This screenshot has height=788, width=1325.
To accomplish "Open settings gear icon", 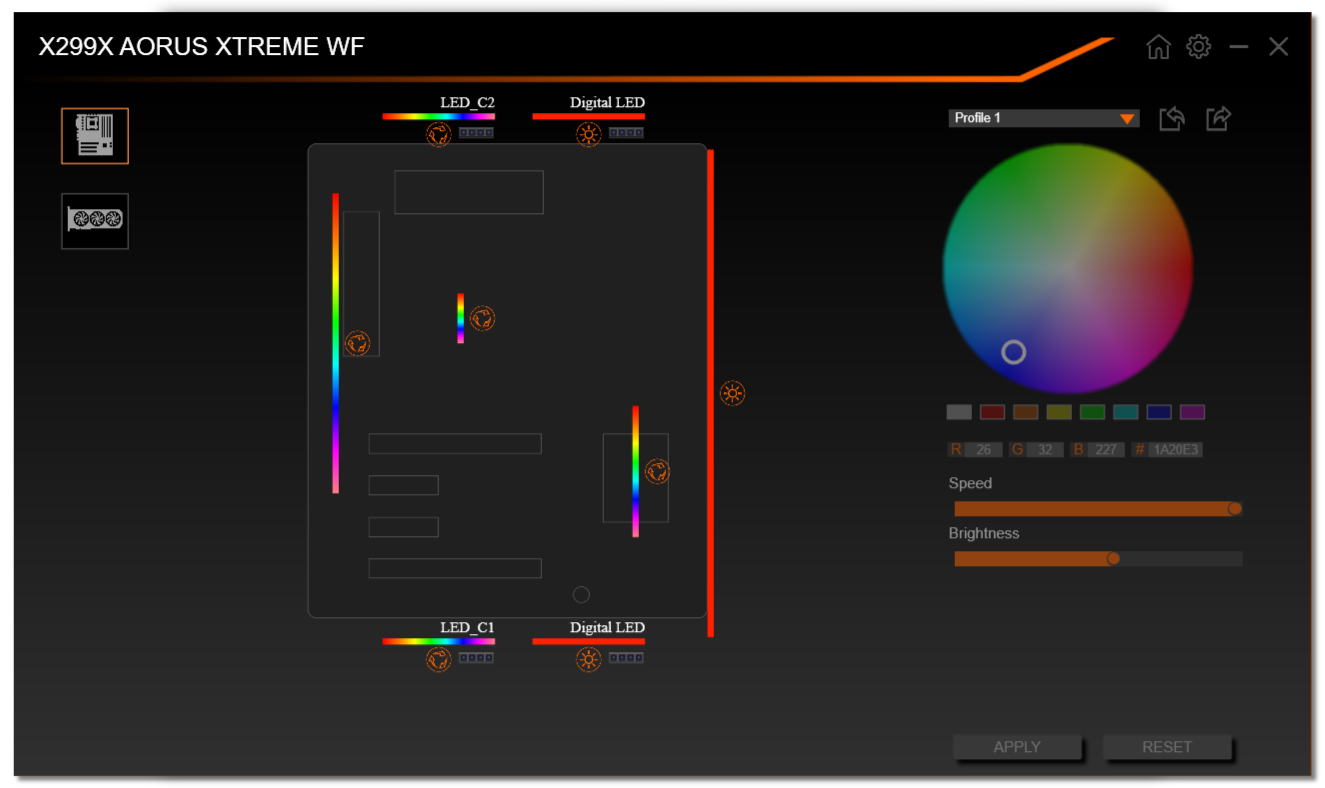I will pyautogui.click(x=1198, y=47).
